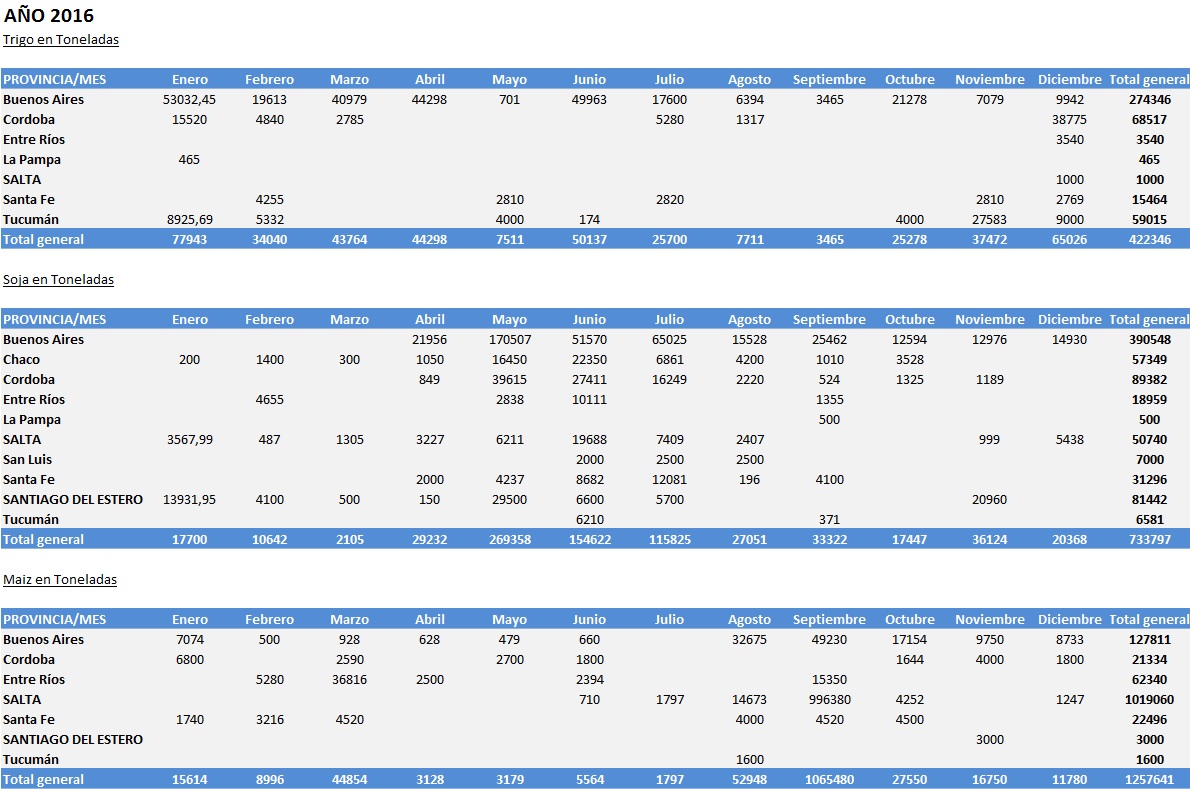Select 'La Pampa' row label in Trigo table

click(32, 159)
